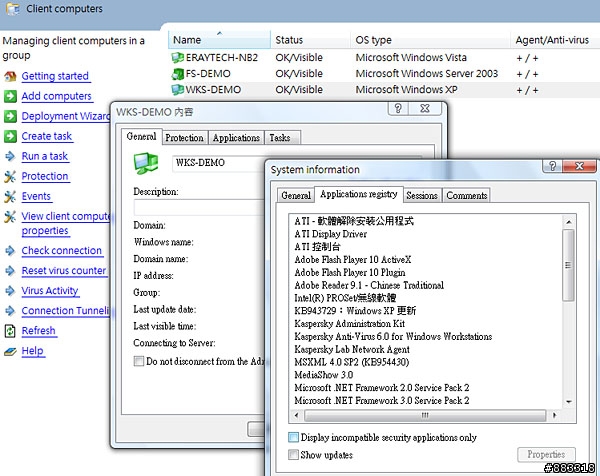This screenshot has height=476, width=600.
Task: Open General tab in WKS-DEMO dialog
Action: (142, 136)
